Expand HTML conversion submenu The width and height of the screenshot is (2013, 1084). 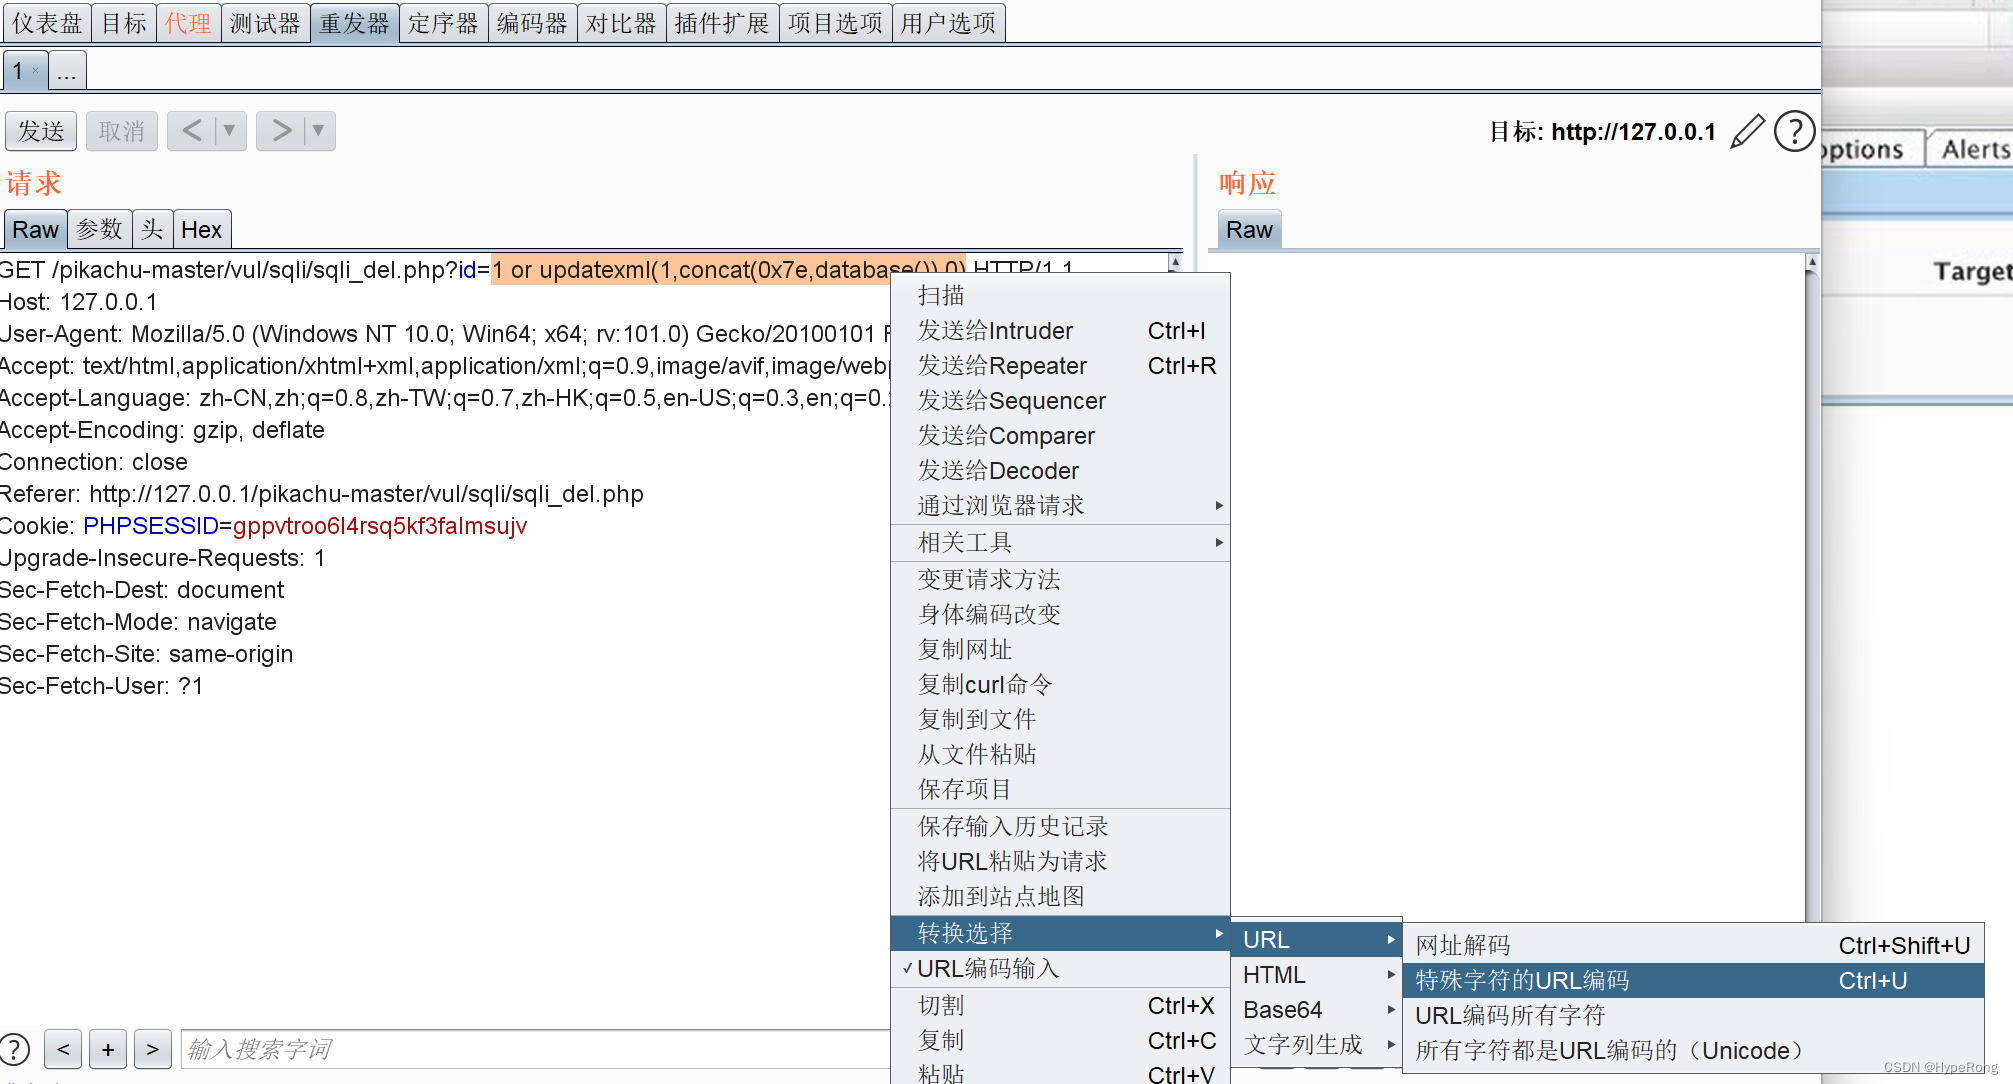(1317, 975)
